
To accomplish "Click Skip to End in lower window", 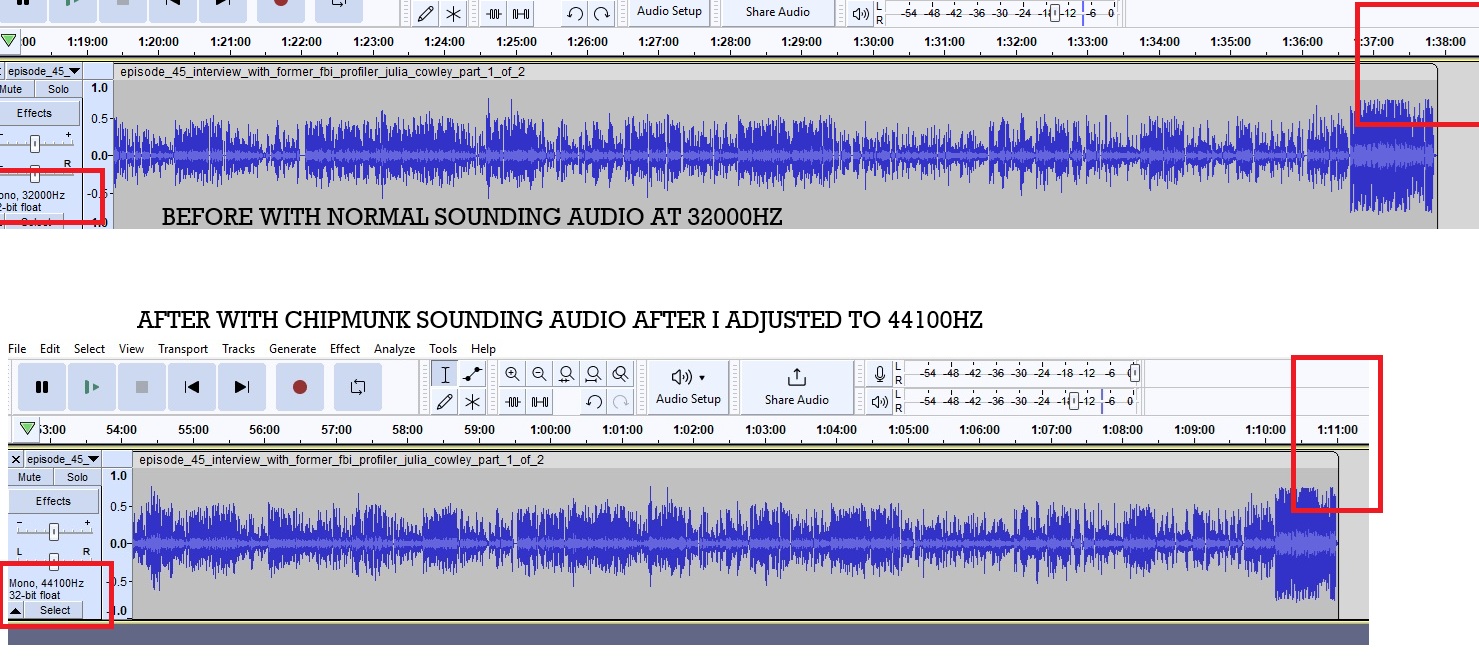I will click(x=242, y=387).
